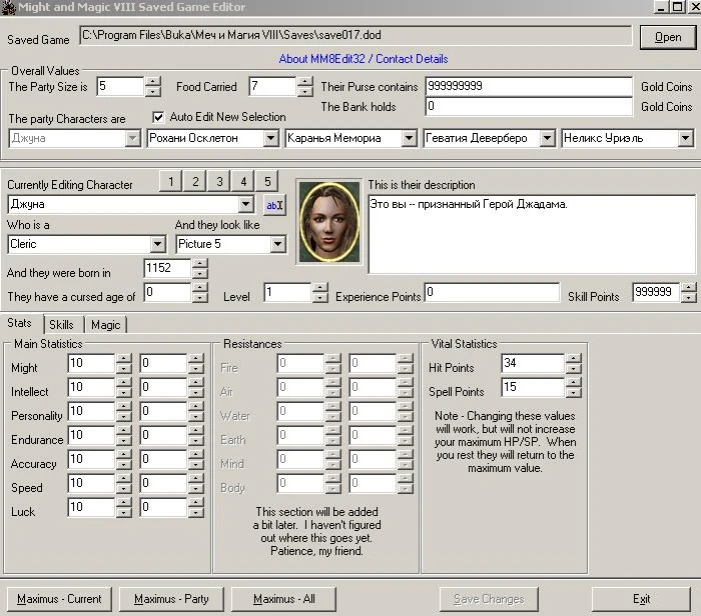701x616 pixels.
Task: Increase Speed base value with the up arrow
Action: pyautogui.click(x=123, y=478)
